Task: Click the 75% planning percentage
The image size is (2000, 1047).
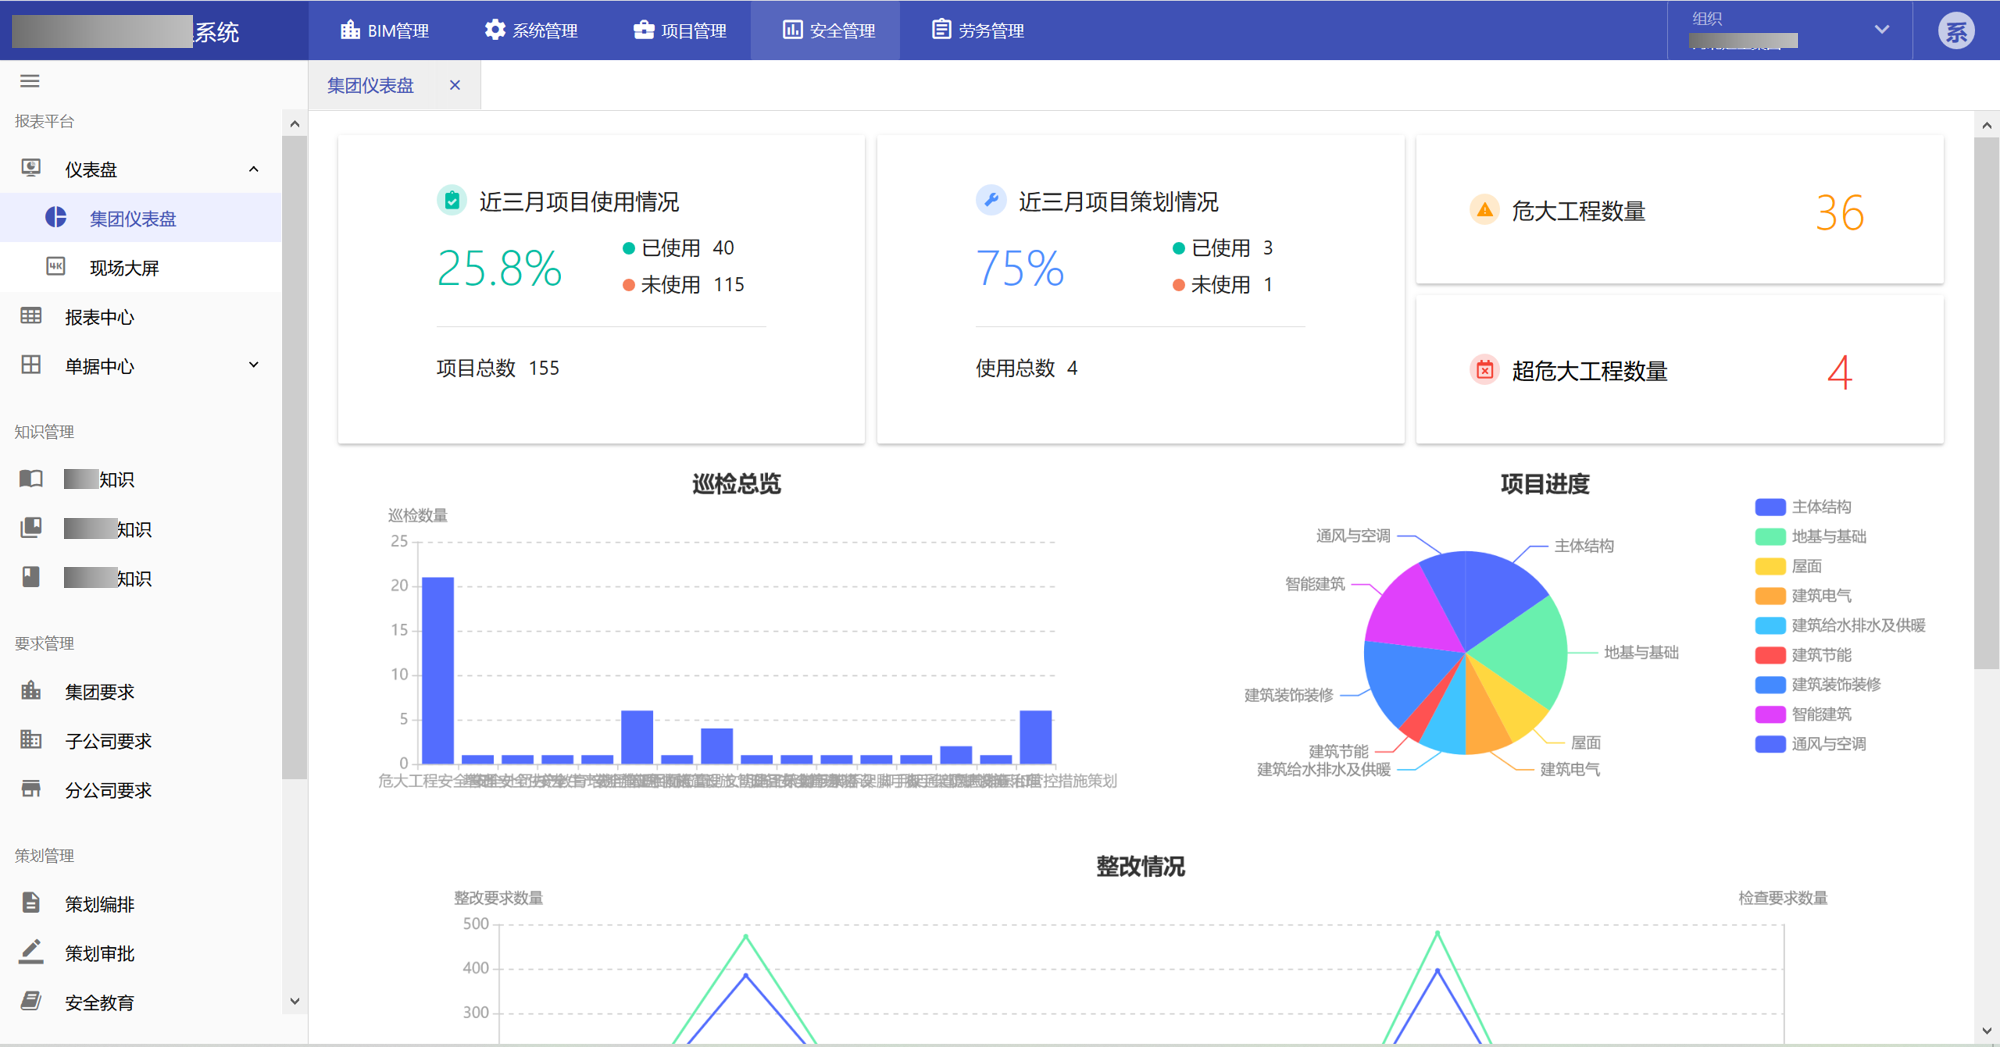Action: 1020,268
